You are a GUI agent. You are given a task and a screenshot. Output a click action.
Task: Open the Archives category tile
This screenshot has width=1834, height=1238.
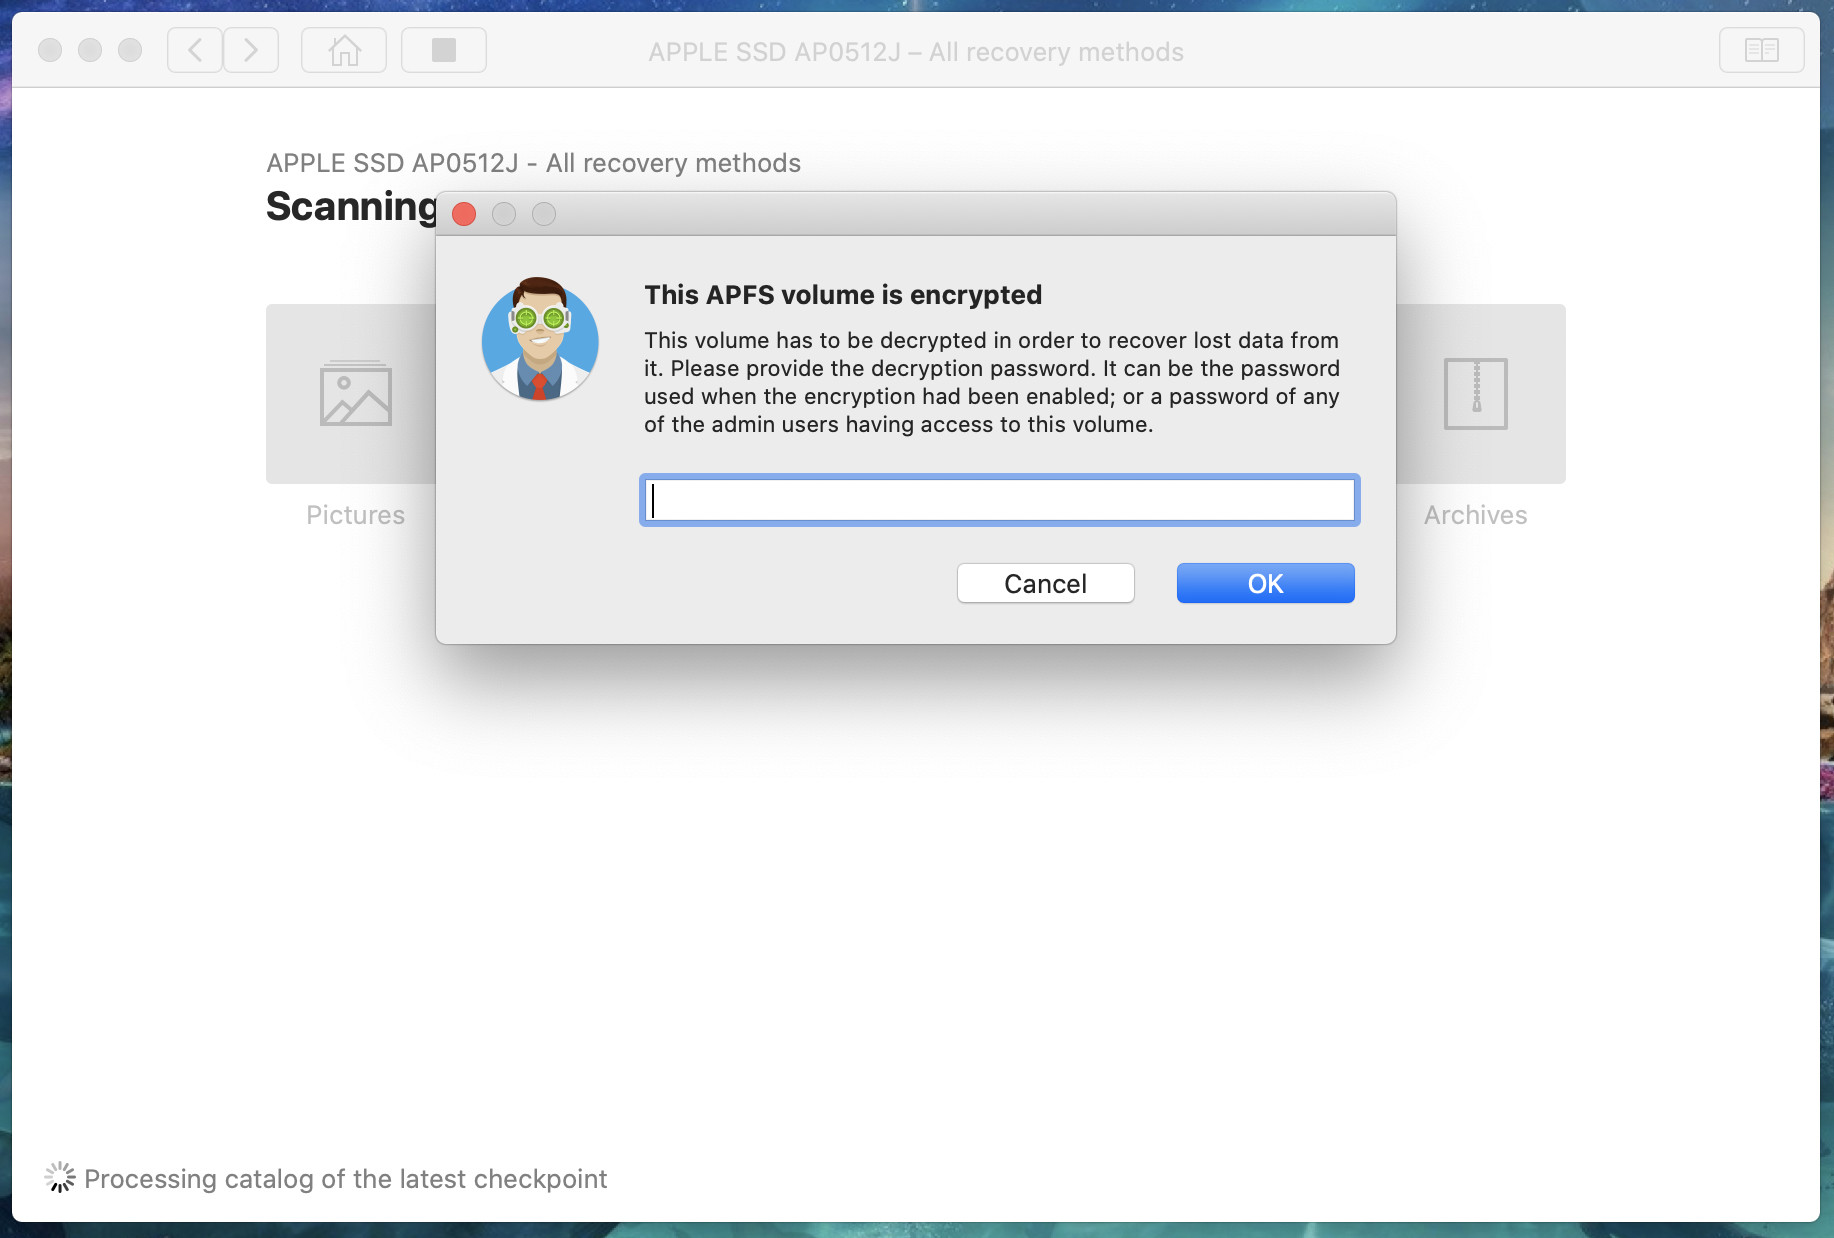(1481, 394)
